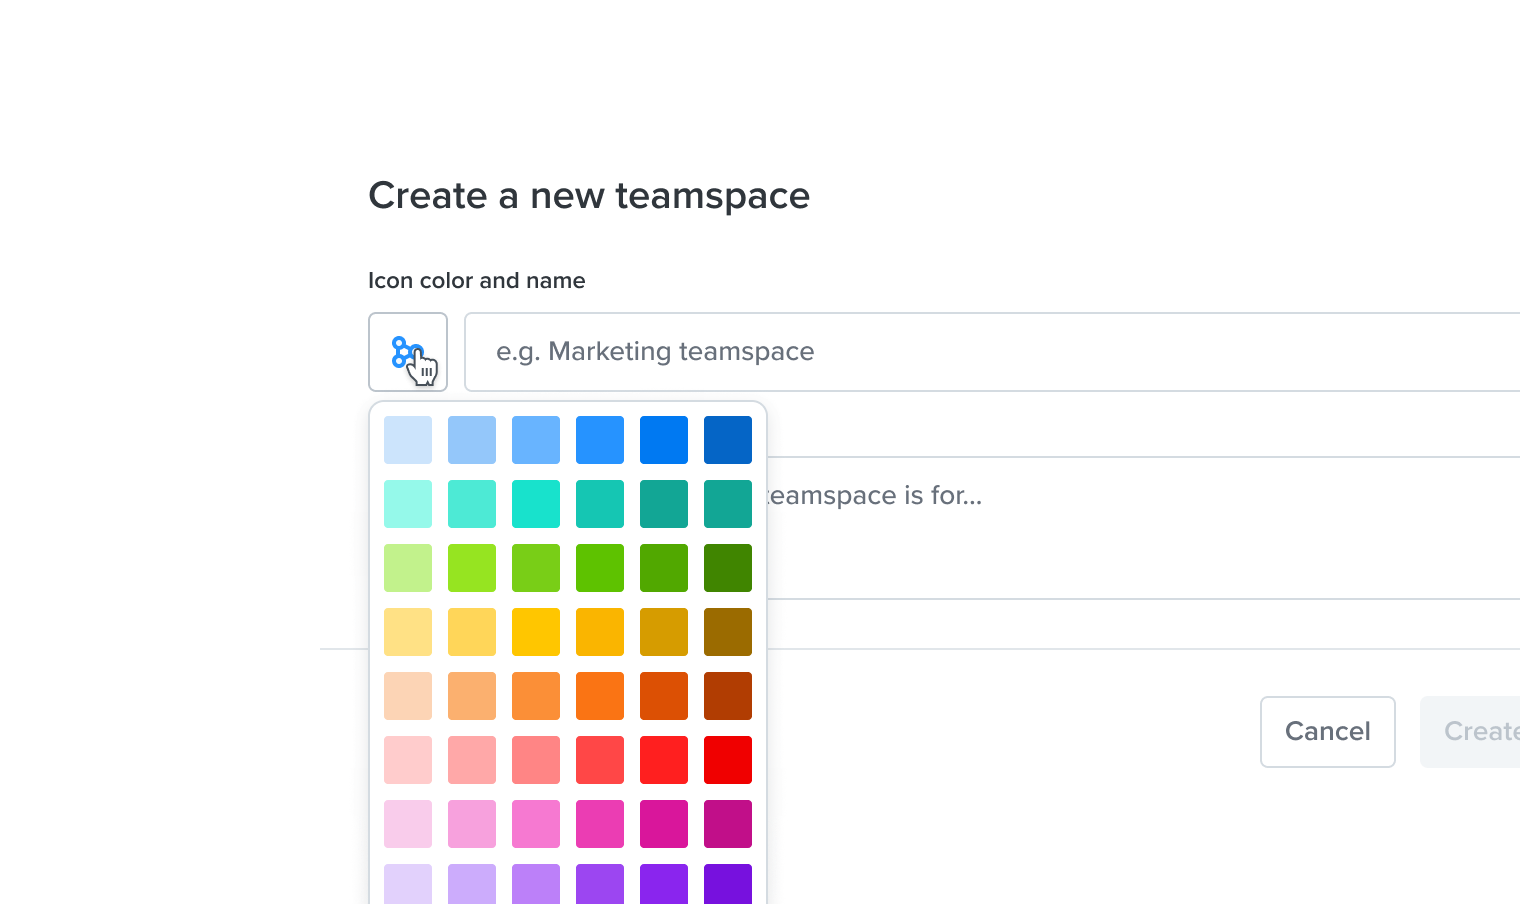Screen dimensions: 1520x904
Task: Choose the fifth swatch in the green row
Action: [664, 568]
